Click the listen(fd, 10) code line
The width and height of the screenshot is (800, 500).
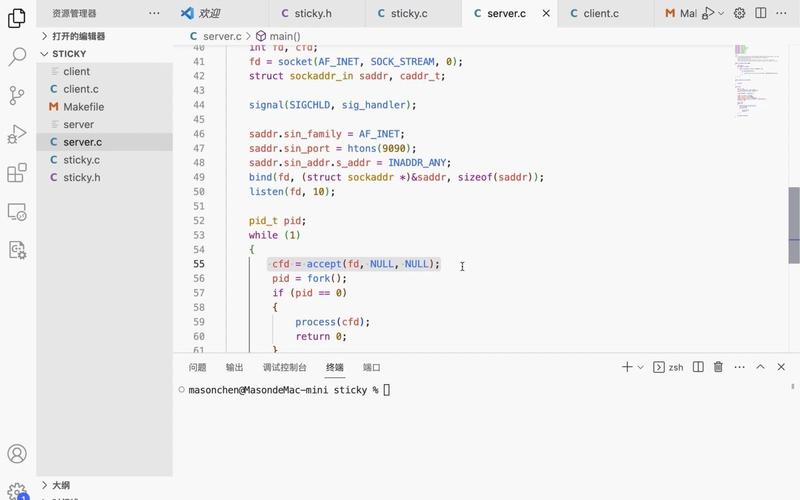tap(292, 192)
